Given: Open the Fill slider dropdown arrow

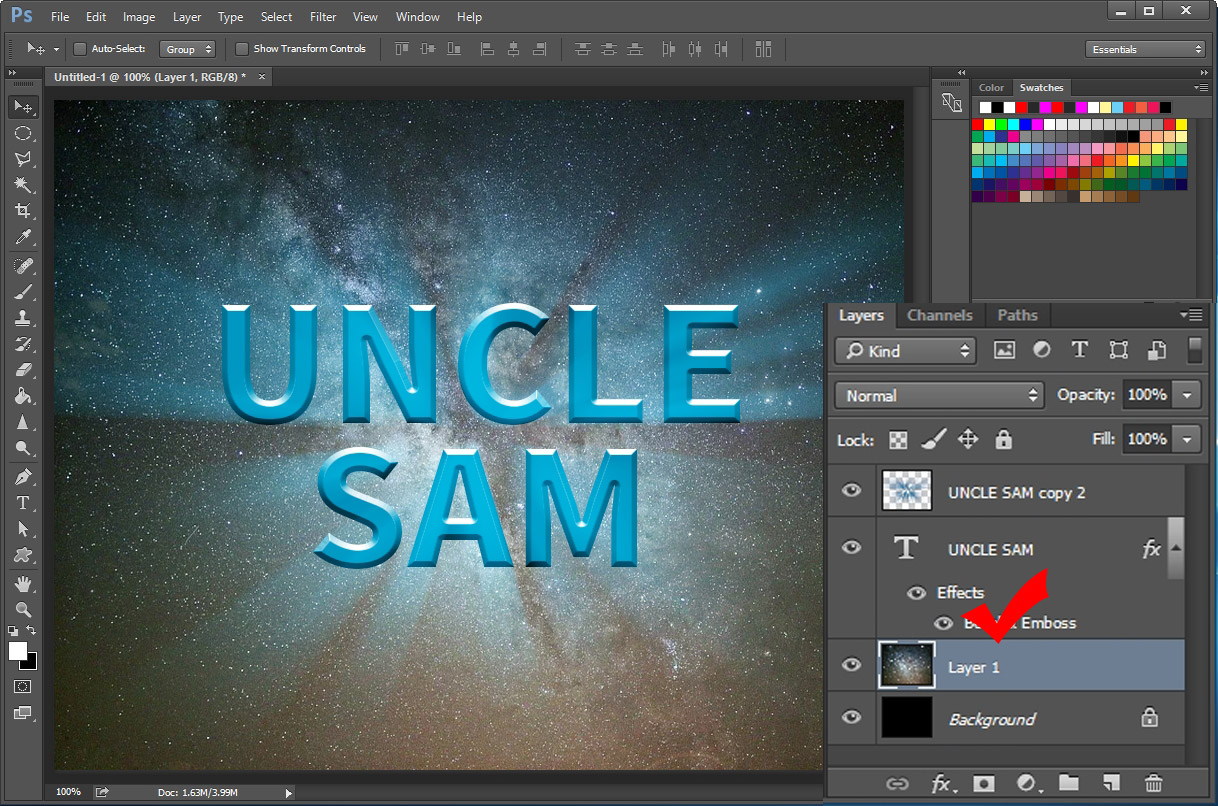Looking at the screenshot, I should (x=1186, y=439).
